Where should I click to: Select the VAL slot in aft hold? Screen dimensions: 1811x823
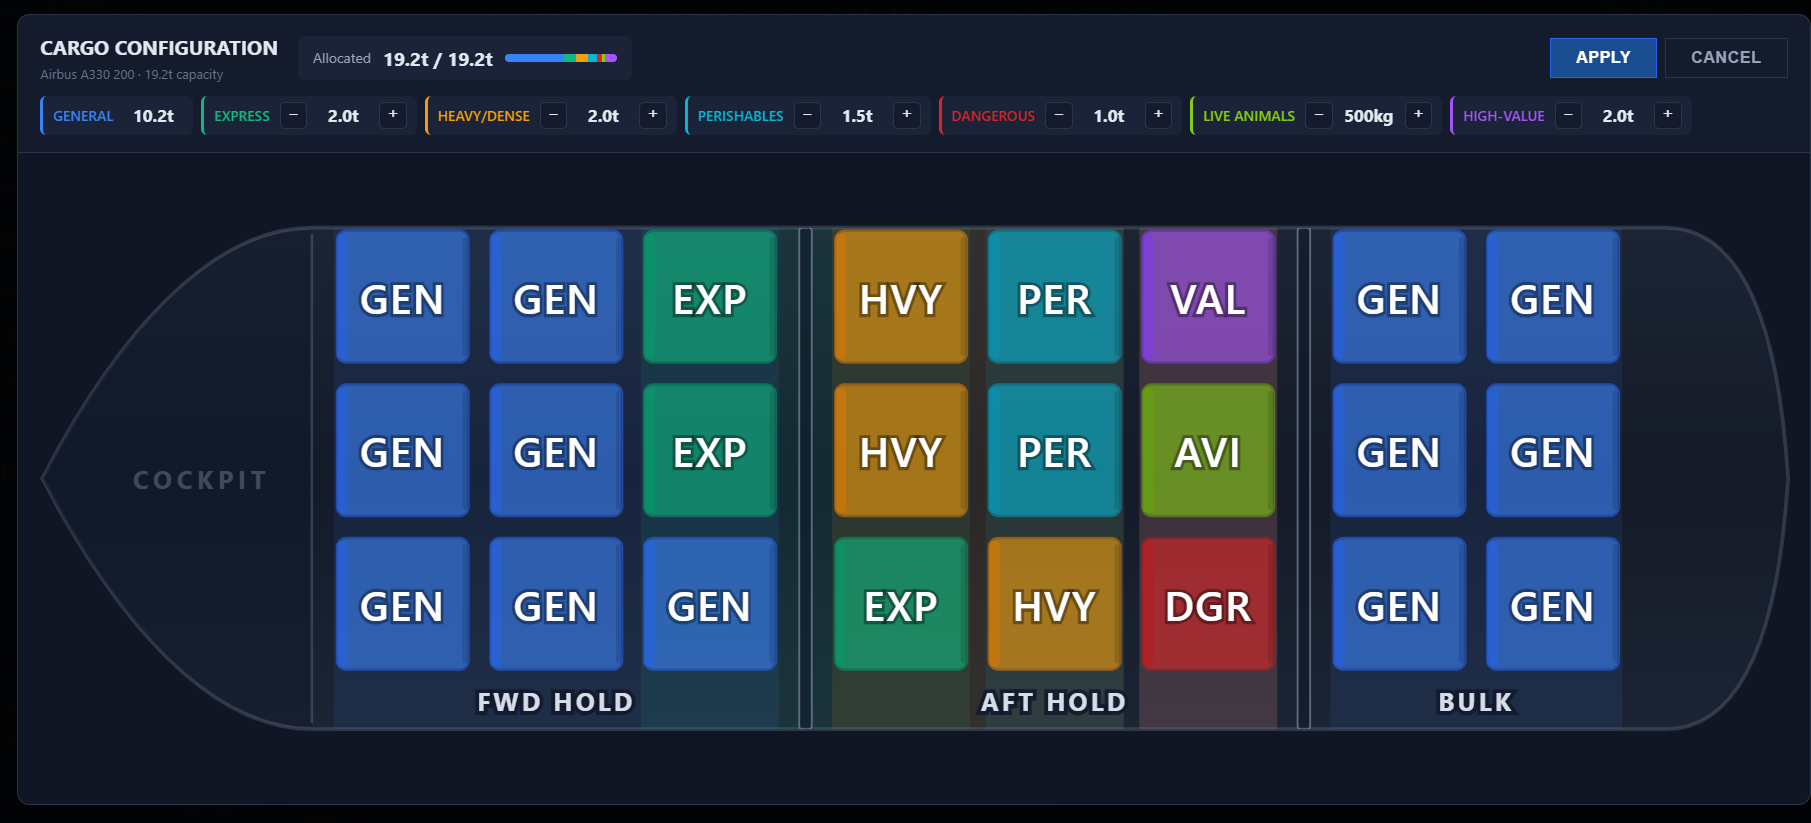[1208, 297]
